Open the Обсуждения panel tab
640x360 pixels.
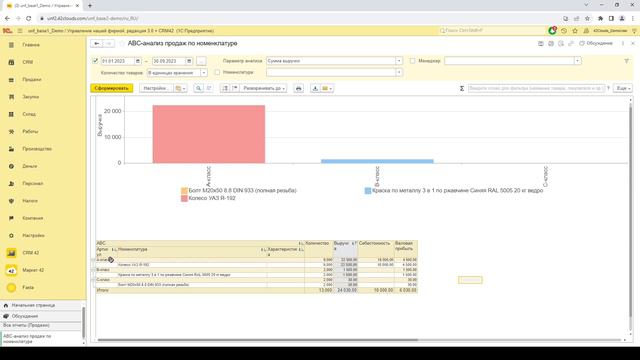[41, 316]
